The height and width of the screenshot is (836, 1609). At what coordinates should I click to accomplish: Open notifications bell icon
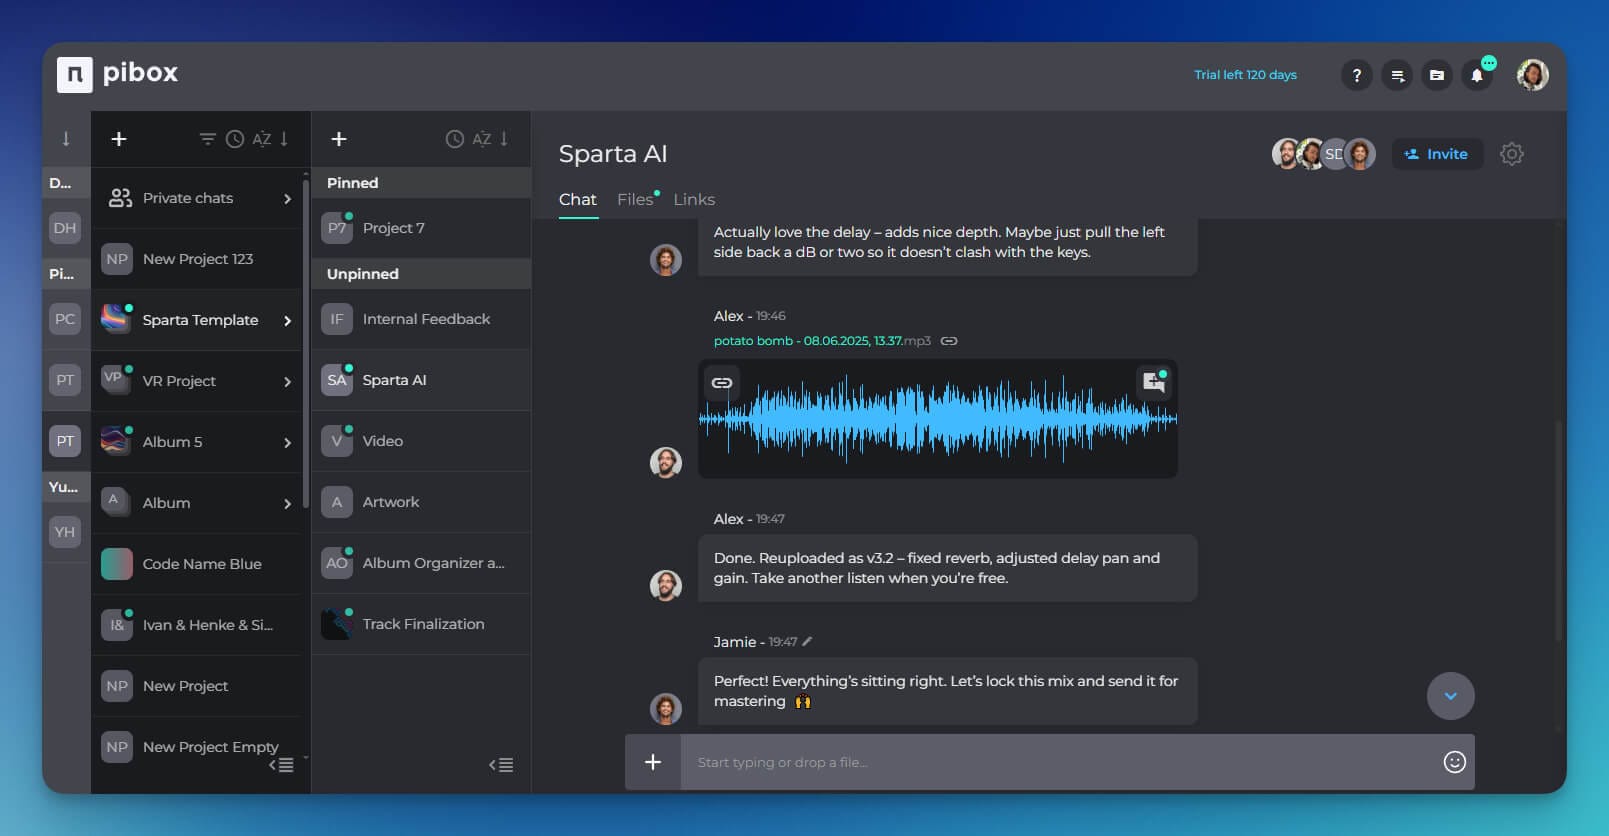tap(1477, 75)
